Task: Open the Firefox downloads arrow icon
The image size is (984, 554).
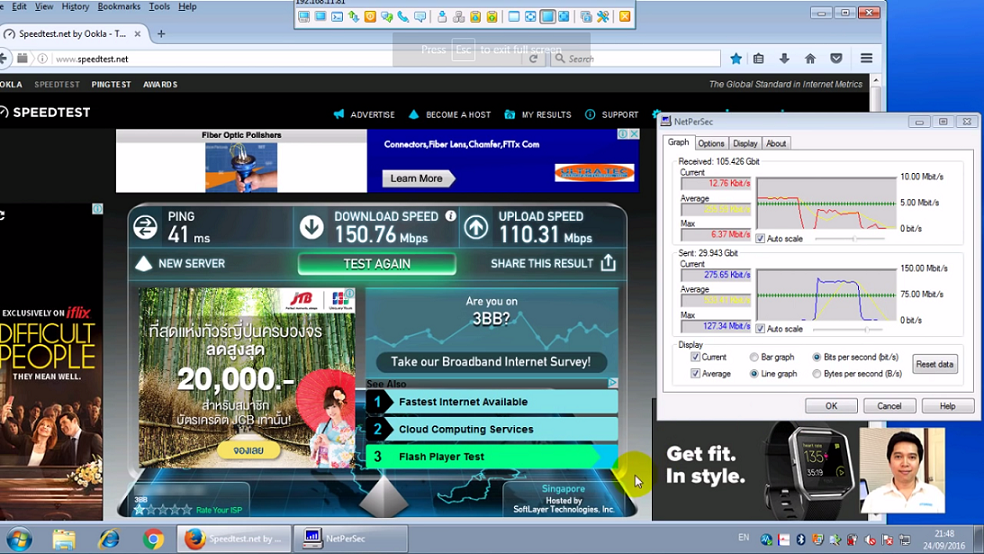Action: [x=784, y=59]
